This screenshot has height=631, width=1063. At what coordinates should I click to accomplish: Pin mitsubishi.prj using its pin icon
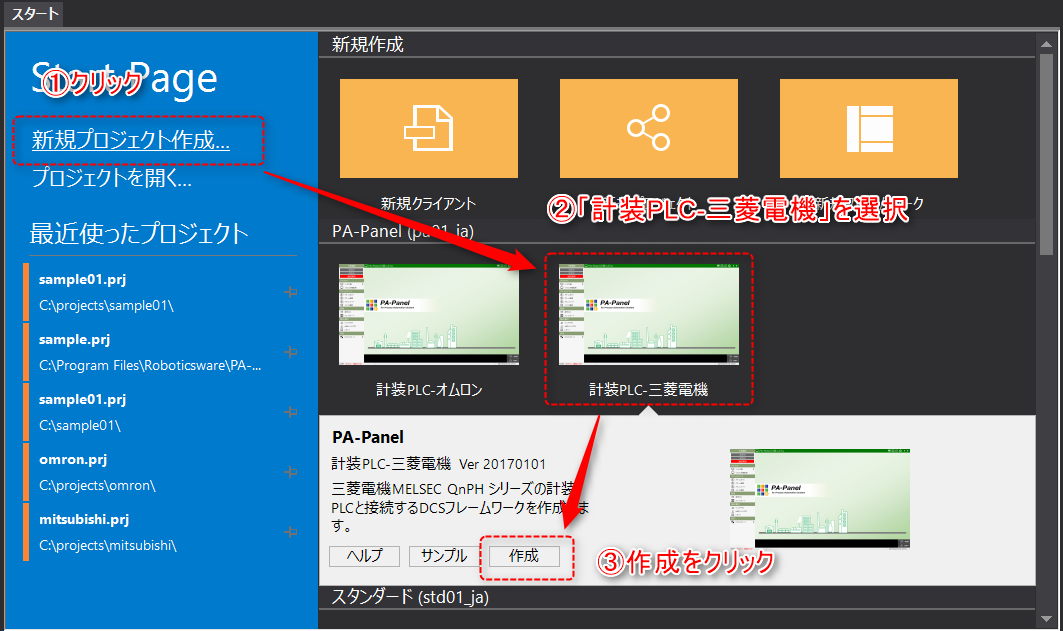[291, 532]
